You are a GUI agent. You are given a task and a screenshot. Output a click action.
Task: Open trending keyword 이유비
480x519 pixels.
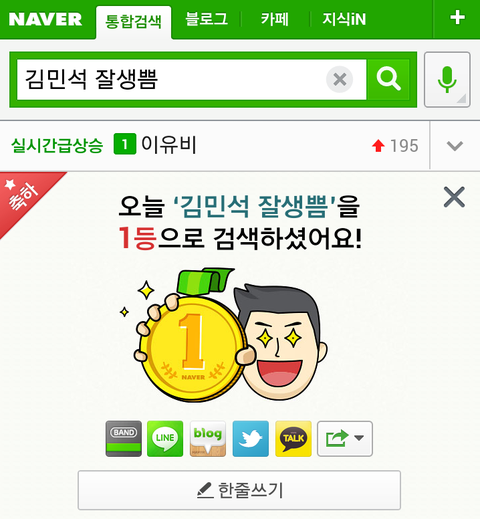tap(168, 145)
